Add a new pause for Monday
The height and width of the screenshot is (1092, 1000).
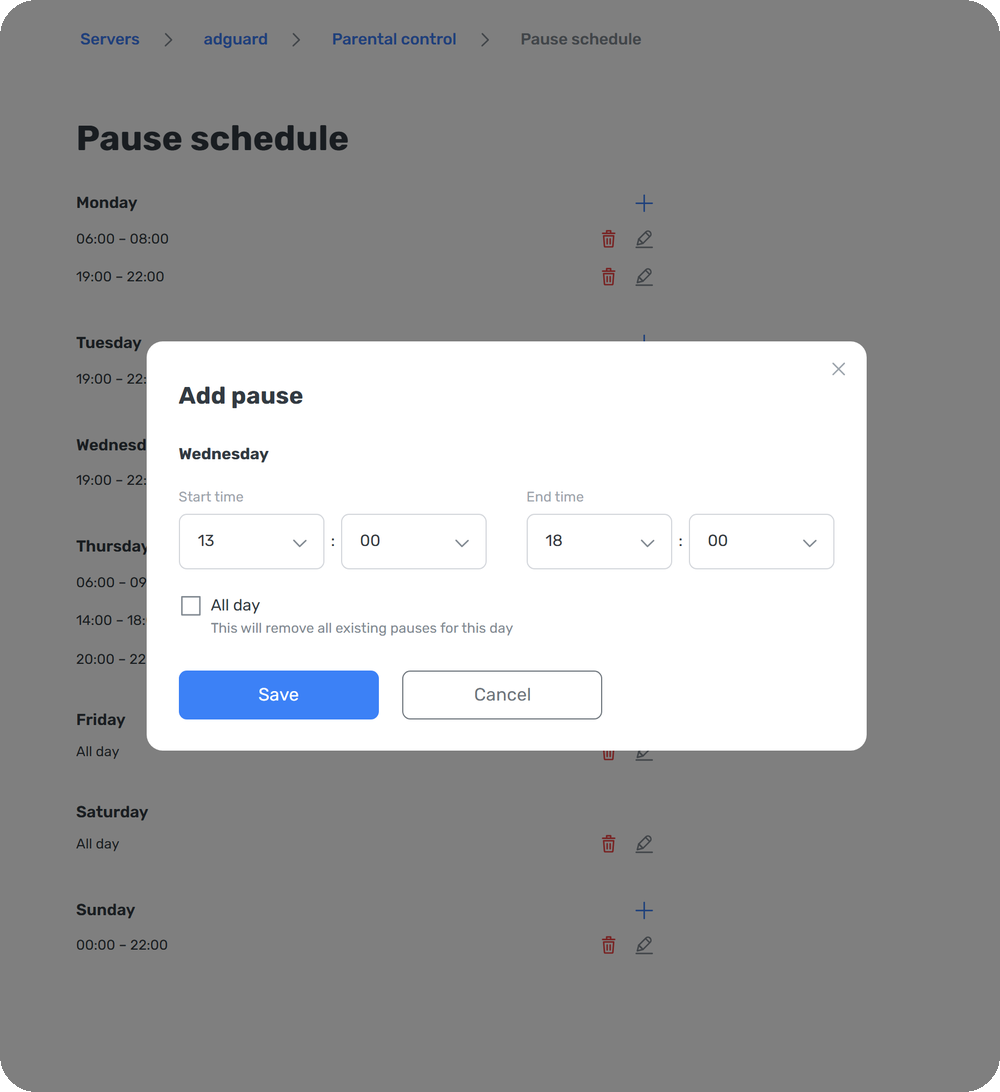coord(643,203)
